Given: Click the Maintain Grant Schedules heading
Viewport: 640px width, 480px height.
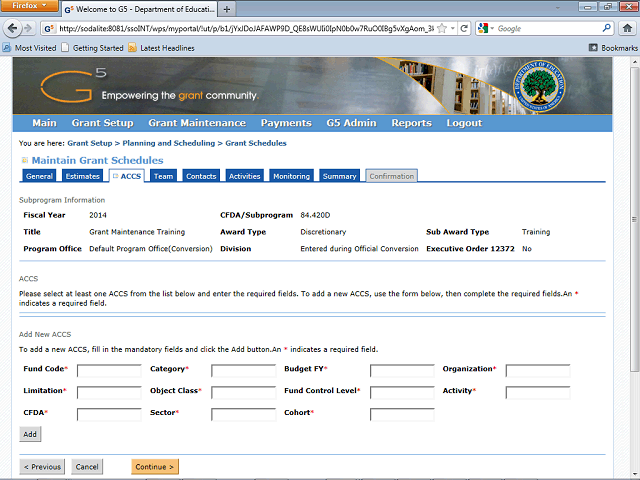Looking at the screenshot, I should [98, 160].
